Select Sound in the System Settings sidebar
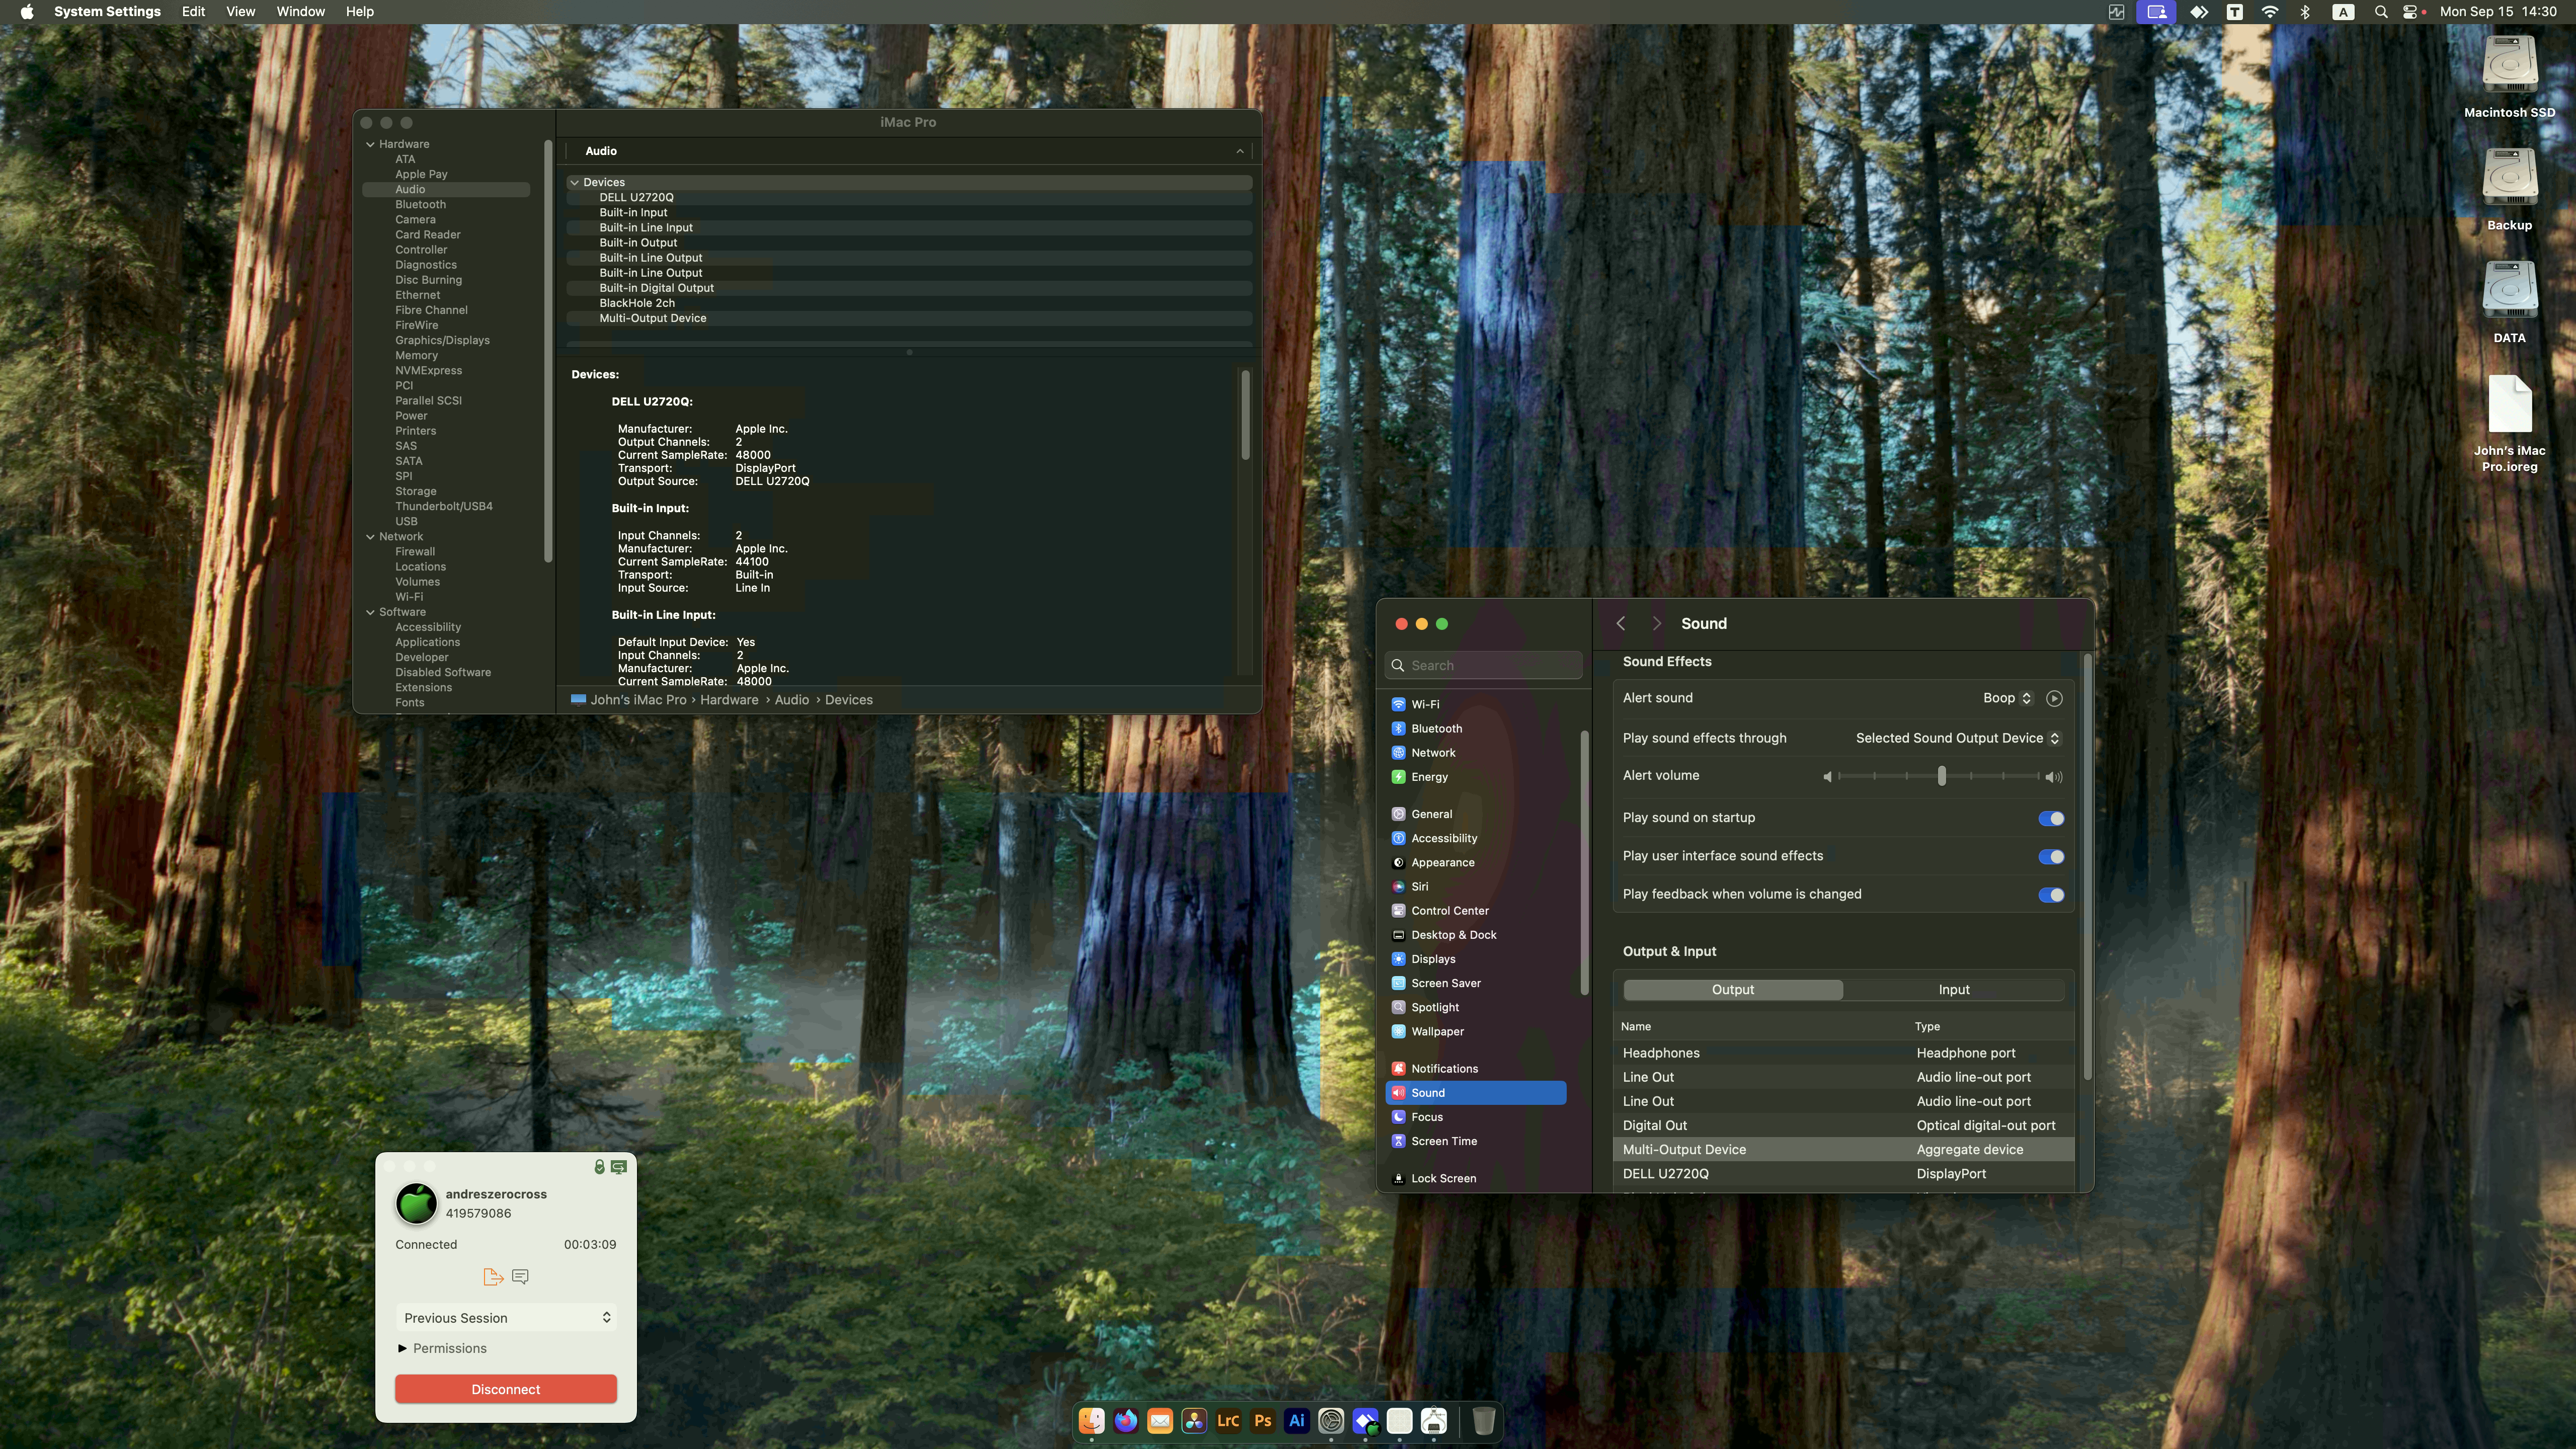This screenshot has height=1449, width=2576. click(x=1427, y=1092)
